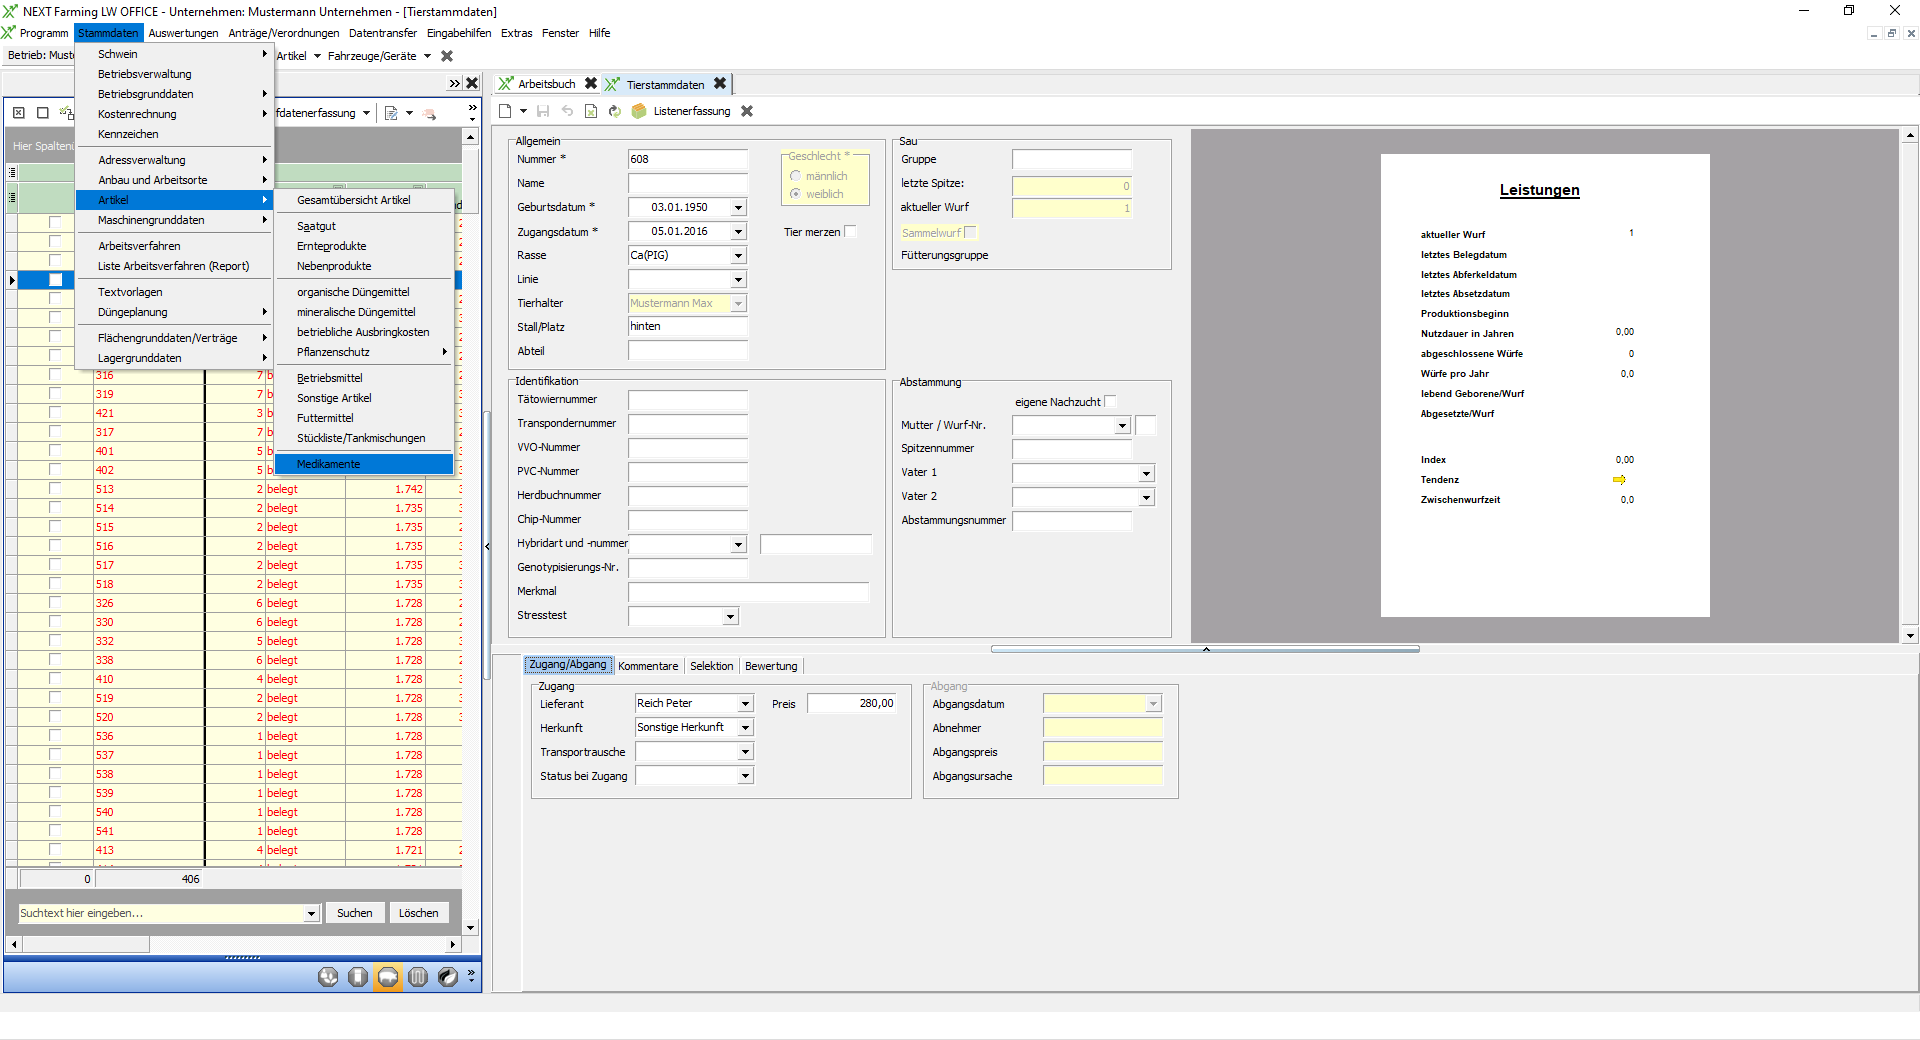Click the leaf module icon in bottom bar

[448, 977]
